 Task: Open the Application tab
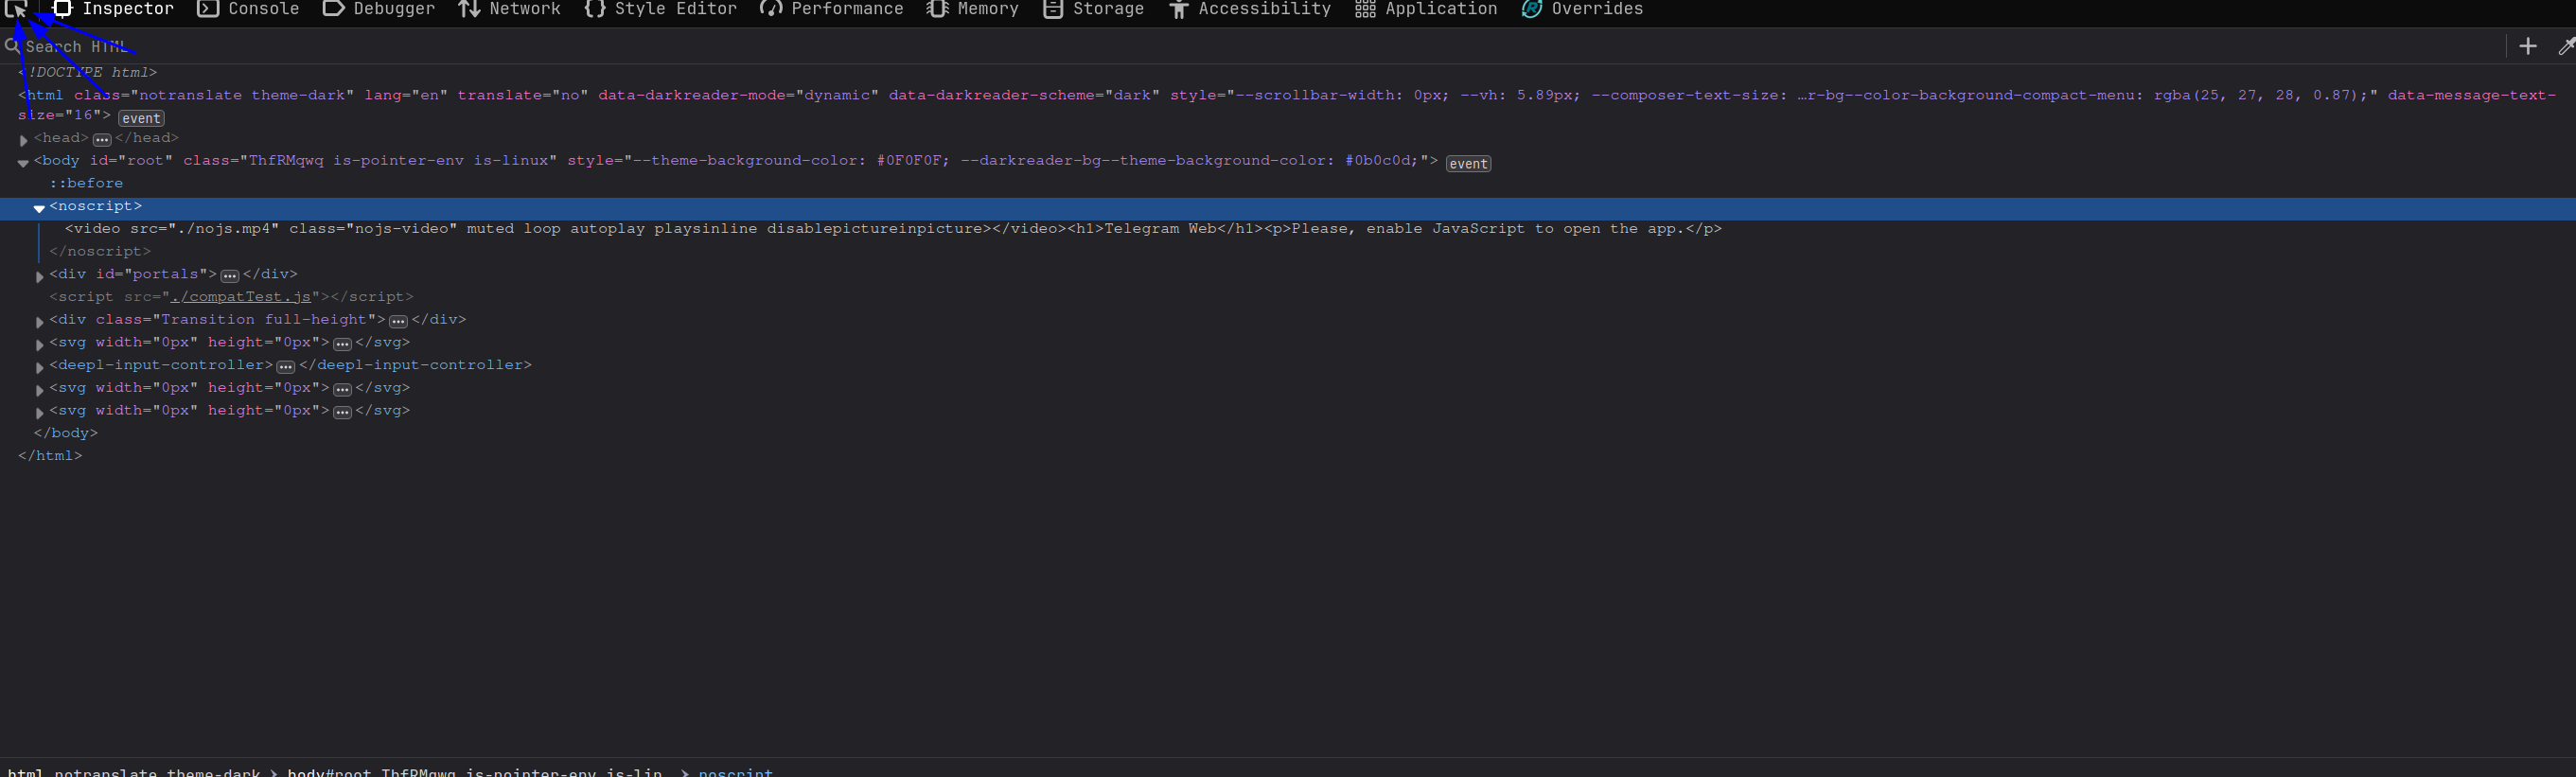(x=1426, y=9)
